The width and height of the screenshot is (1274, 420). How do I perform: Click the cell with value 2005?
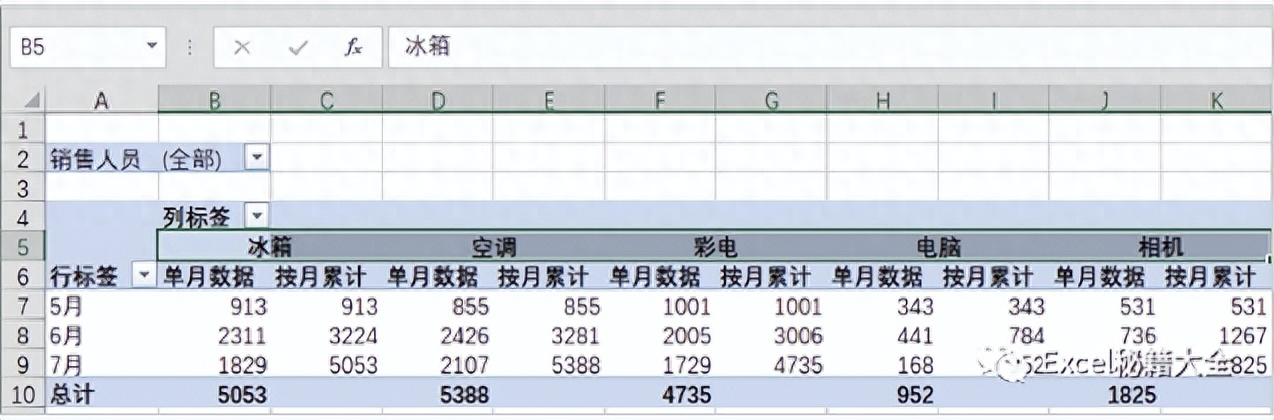click(659, 336)
